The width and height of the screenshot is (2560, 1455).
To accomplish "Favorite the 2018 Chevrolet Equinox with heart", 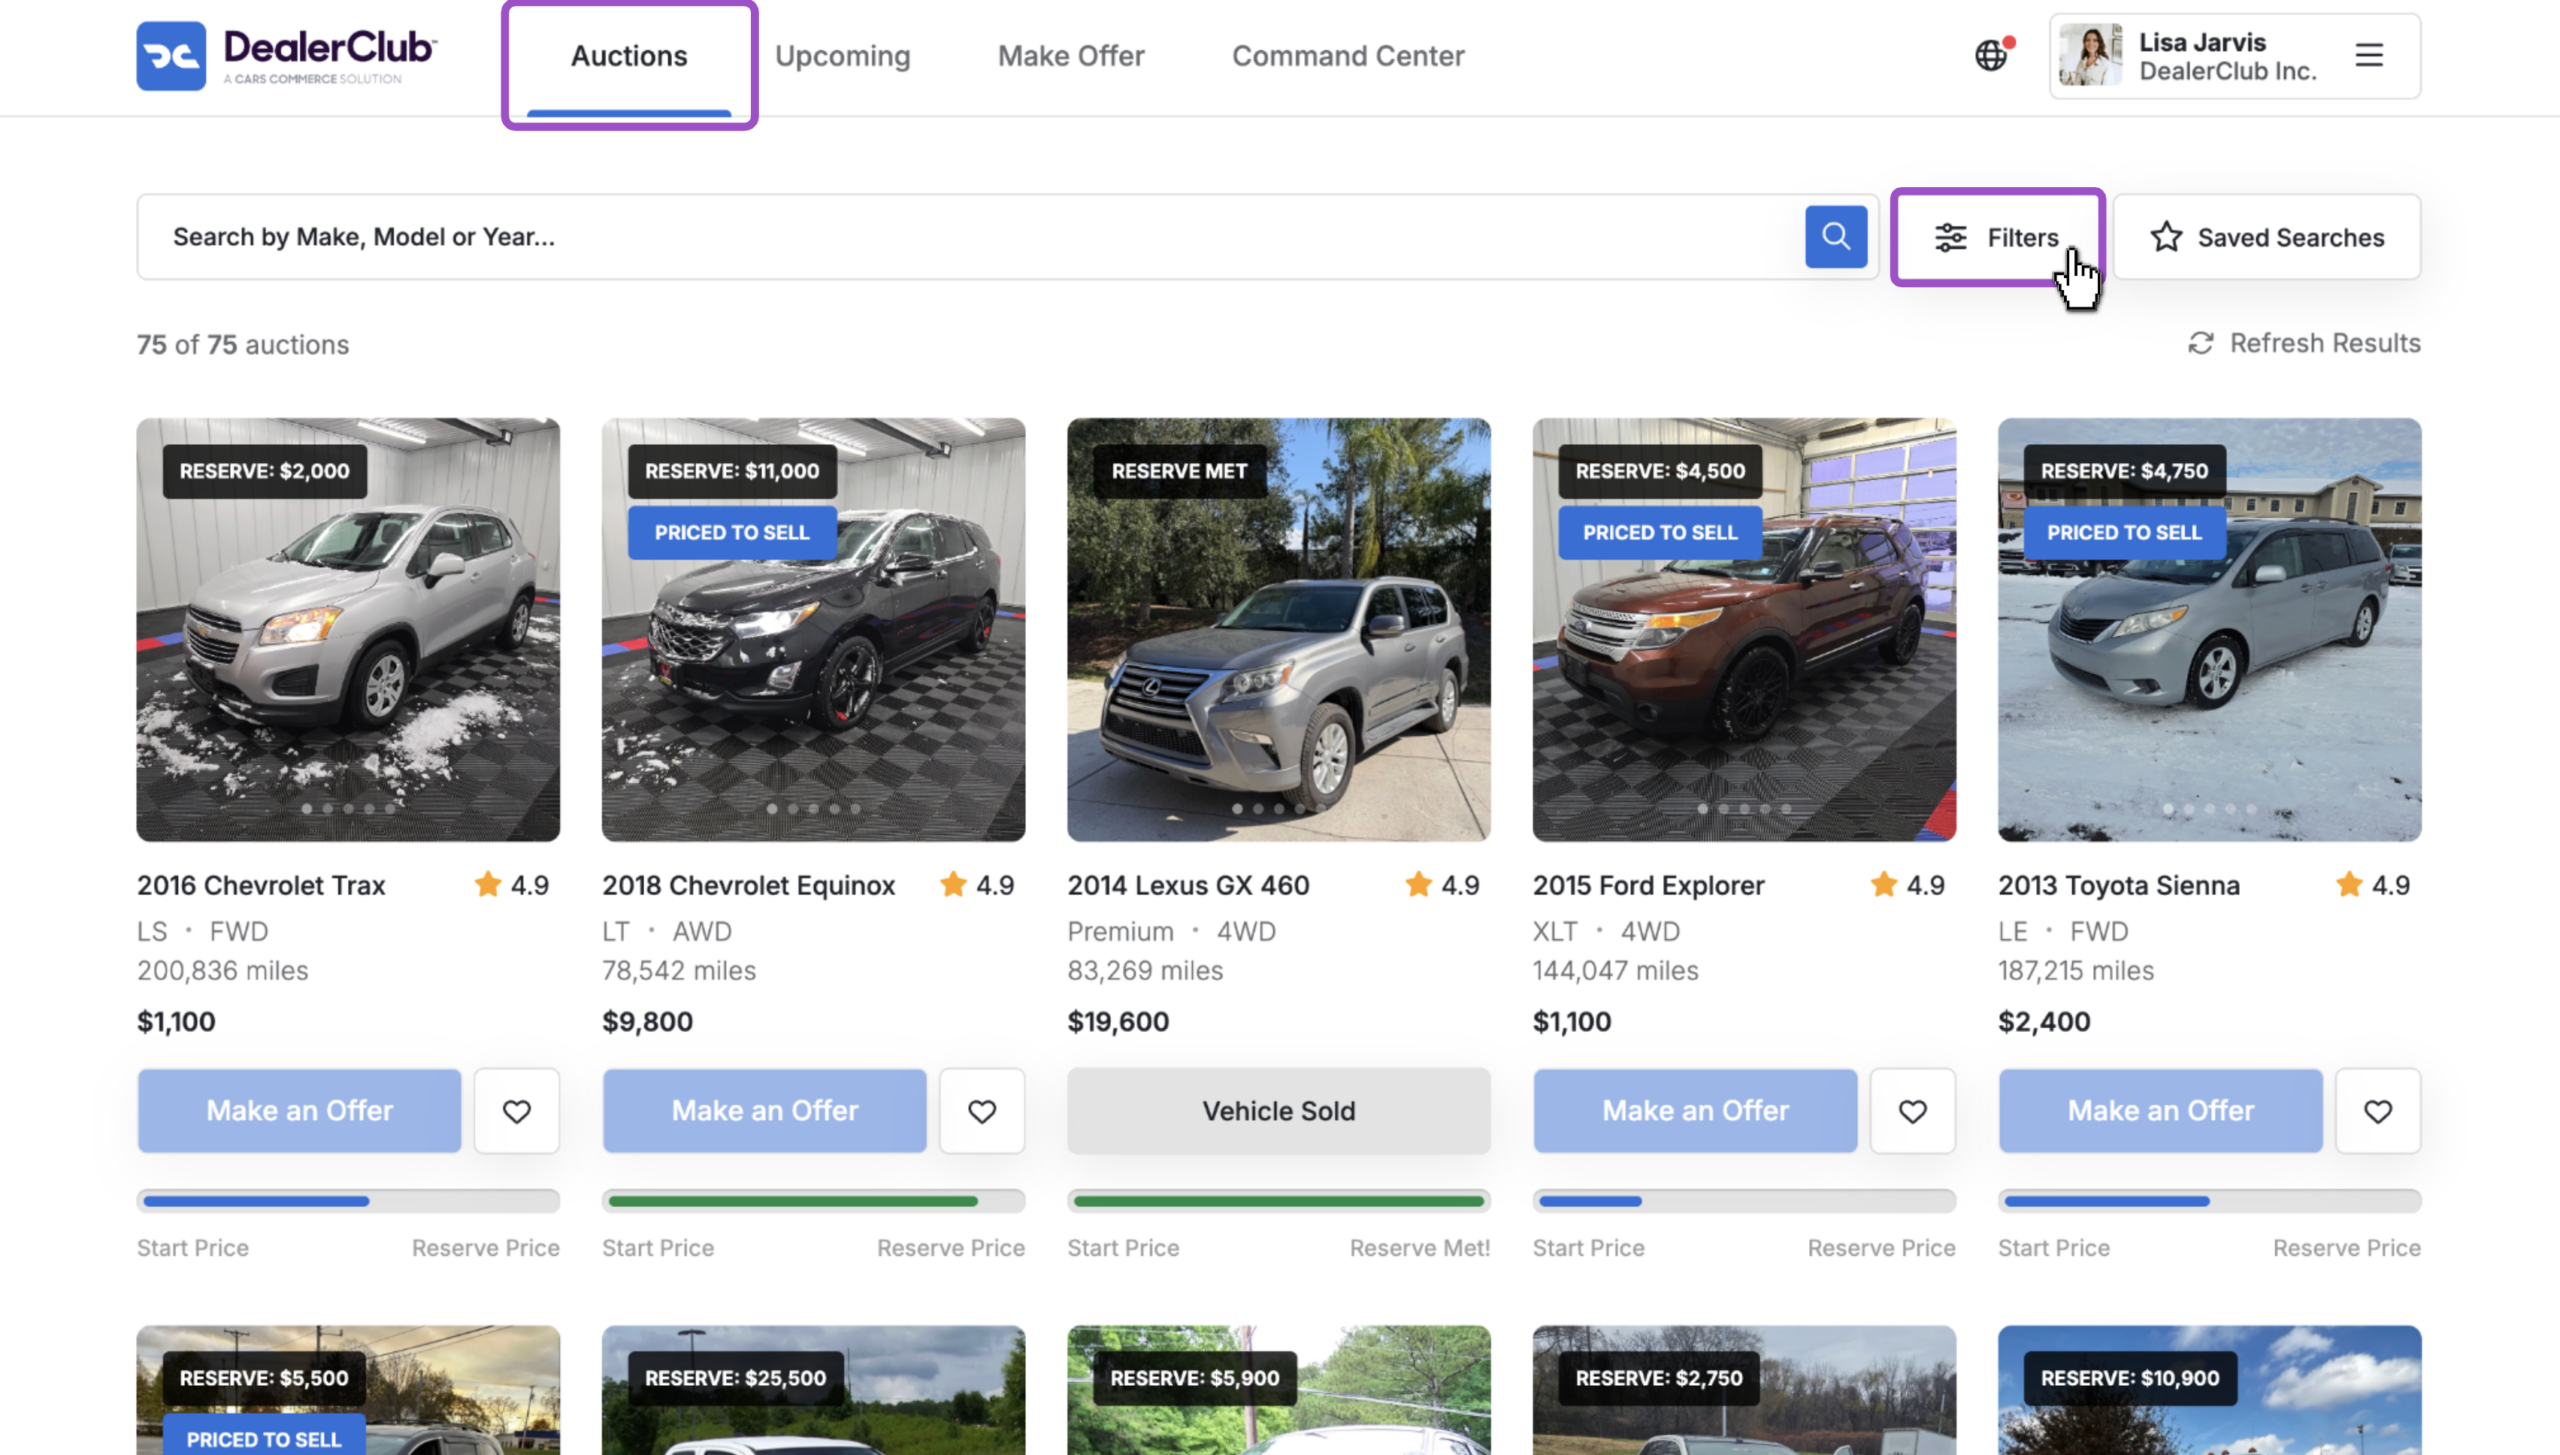I will 982,1110.
